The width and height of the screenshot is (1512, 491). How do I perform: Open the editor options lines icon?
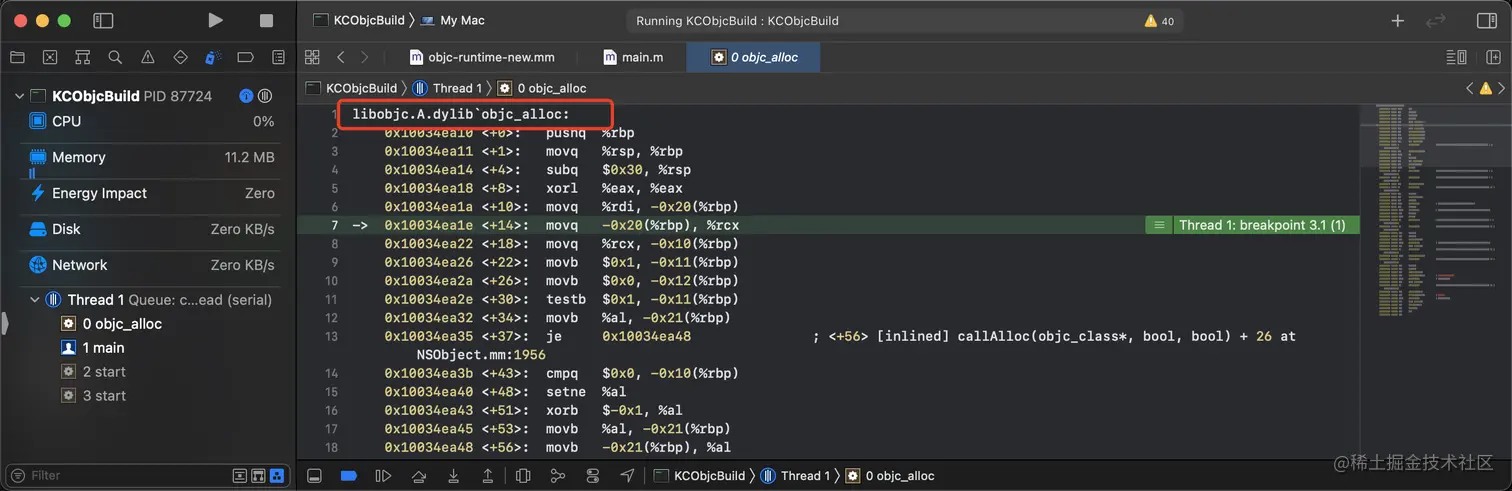[x=1456, y=57]
